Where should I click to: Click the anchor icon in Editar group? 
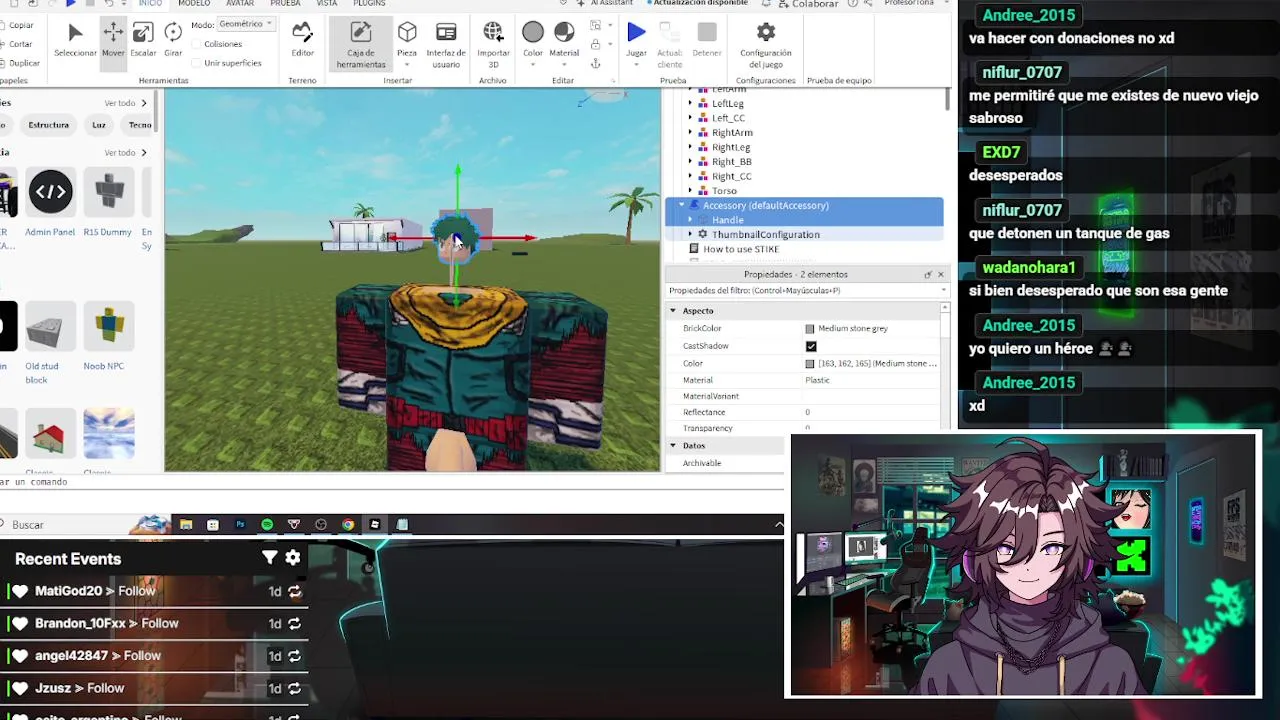pyautogui.click(x=596, y=63)
